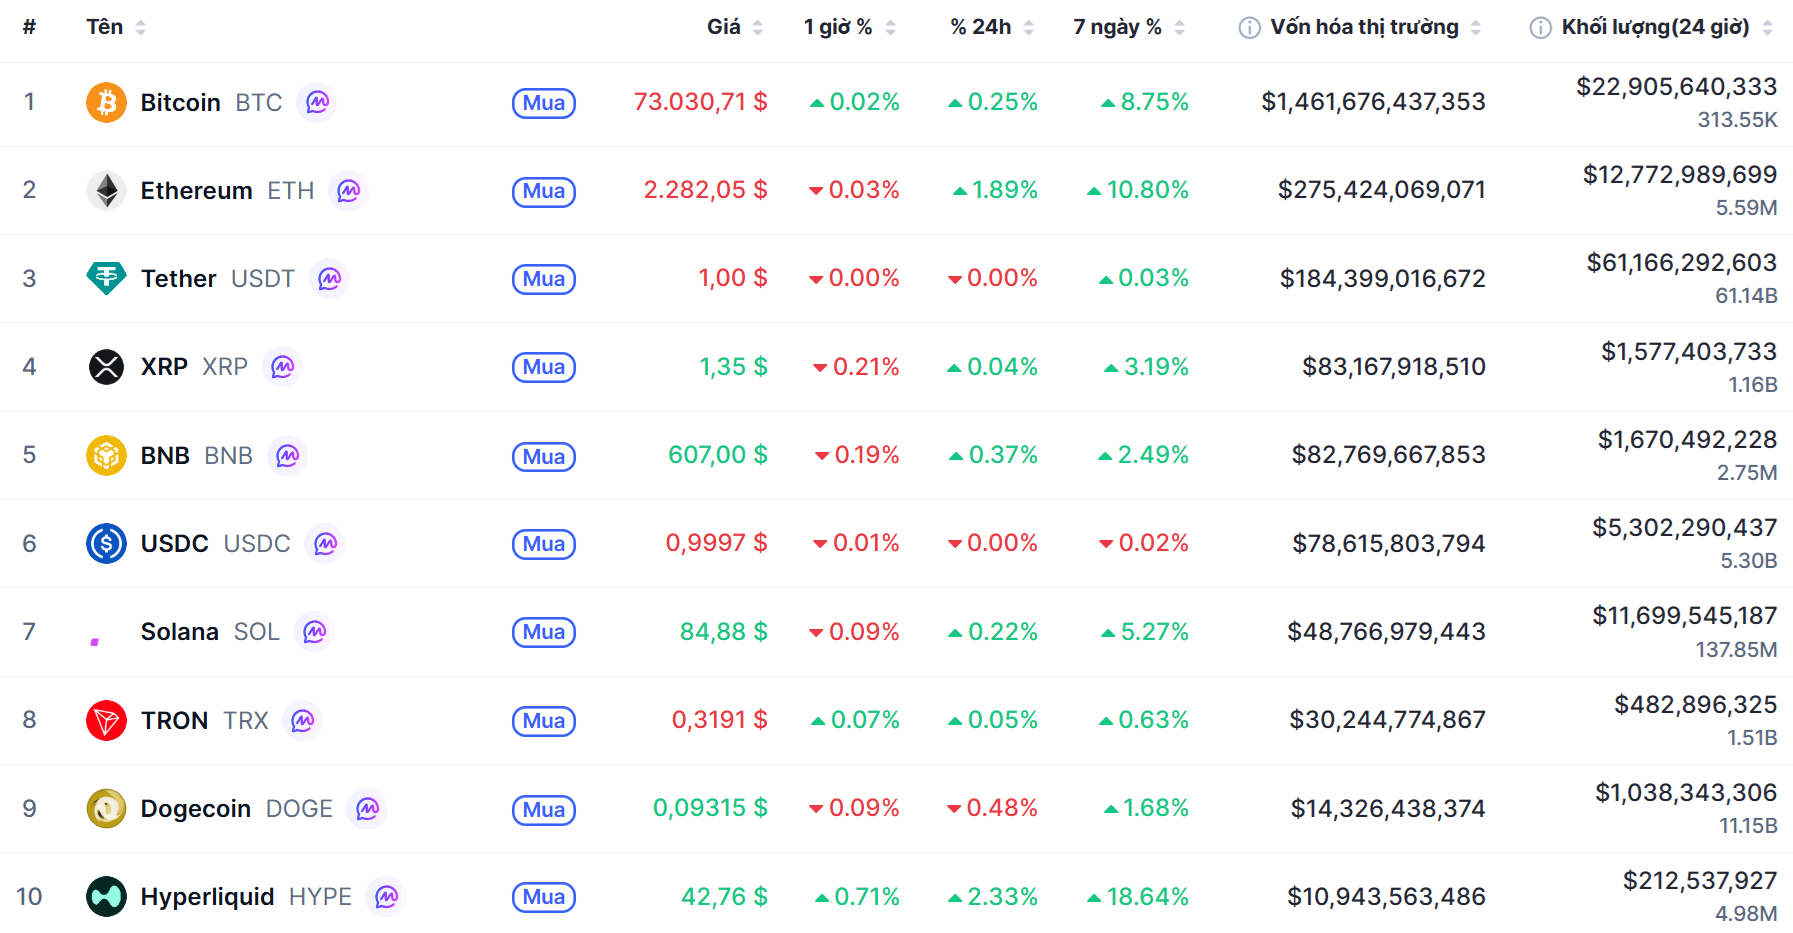Viewport: 1793px width, 933px height.
Task: Open the Hyperliquid coin name link
Action: point(207,896)
